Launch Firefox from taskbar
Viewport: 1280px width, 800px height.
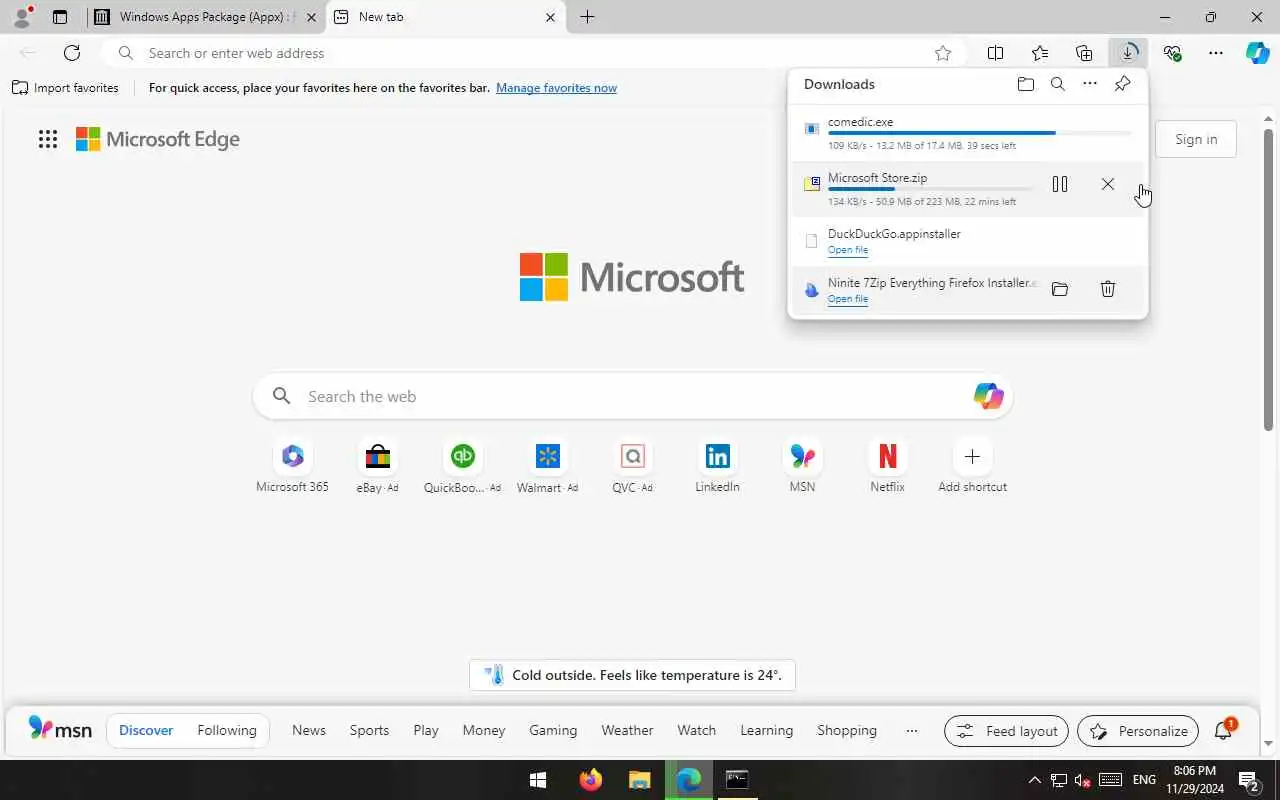tap(590, 780)
